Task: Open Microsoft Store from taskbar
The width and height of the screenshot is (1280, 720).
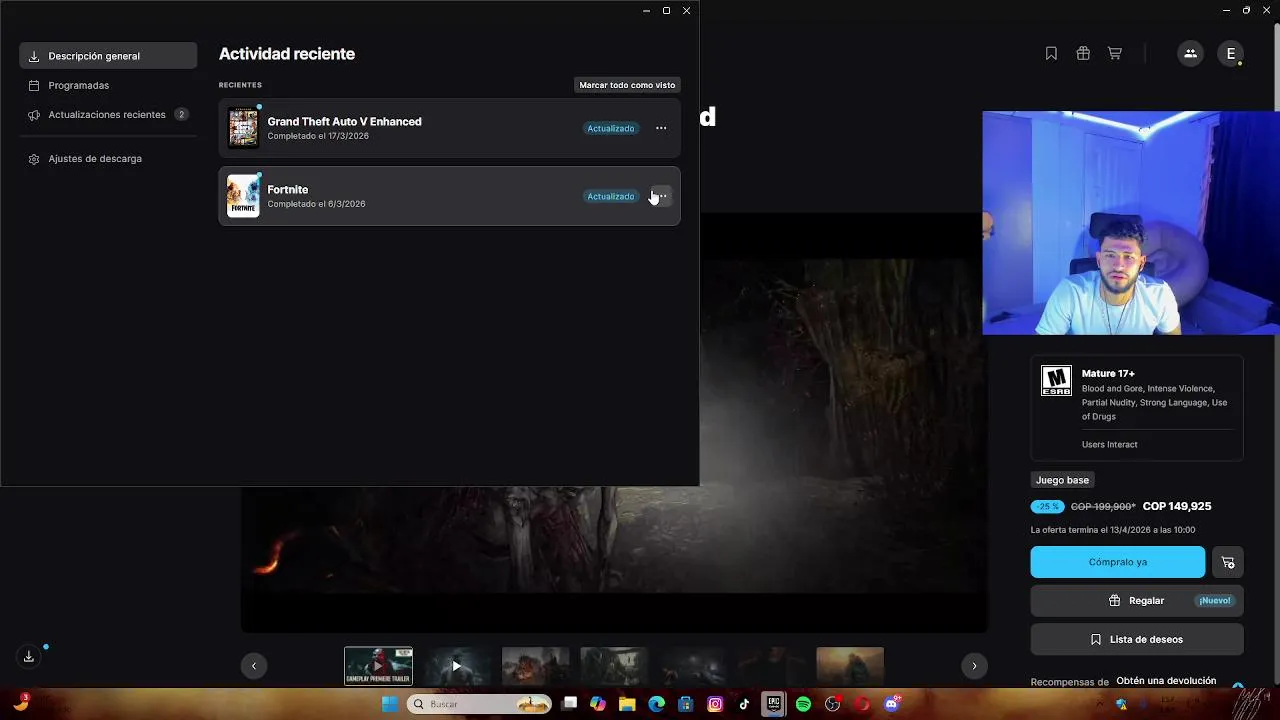Action: (685, 704)
